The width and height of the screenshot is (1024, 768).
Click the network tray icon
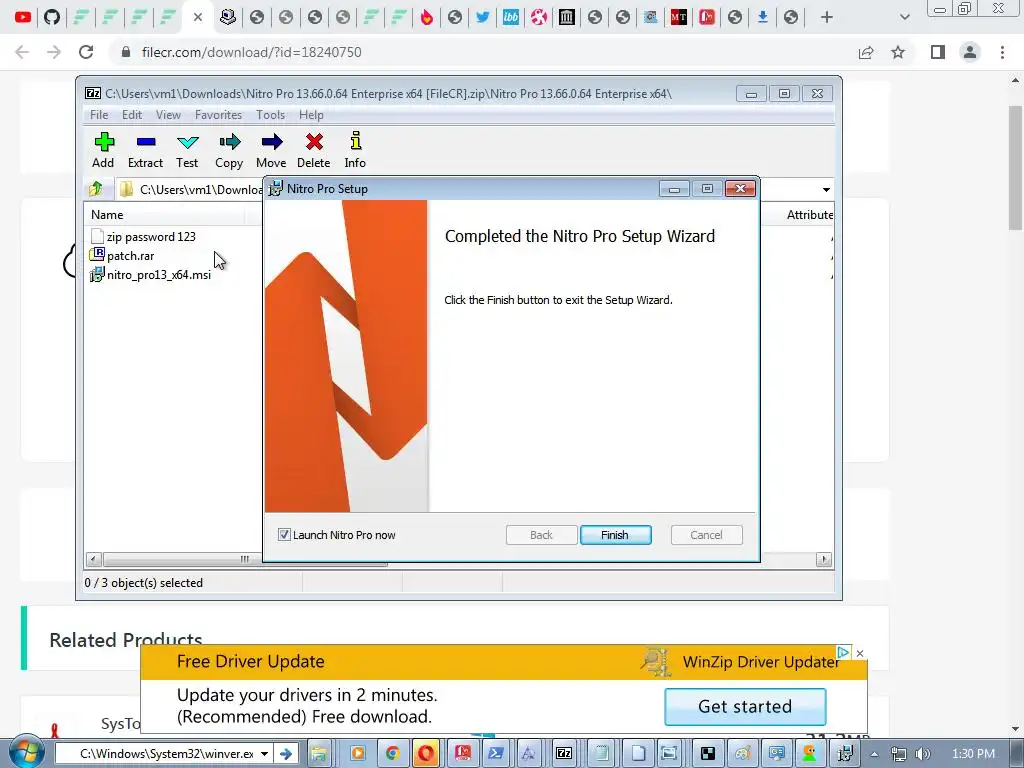899,754
